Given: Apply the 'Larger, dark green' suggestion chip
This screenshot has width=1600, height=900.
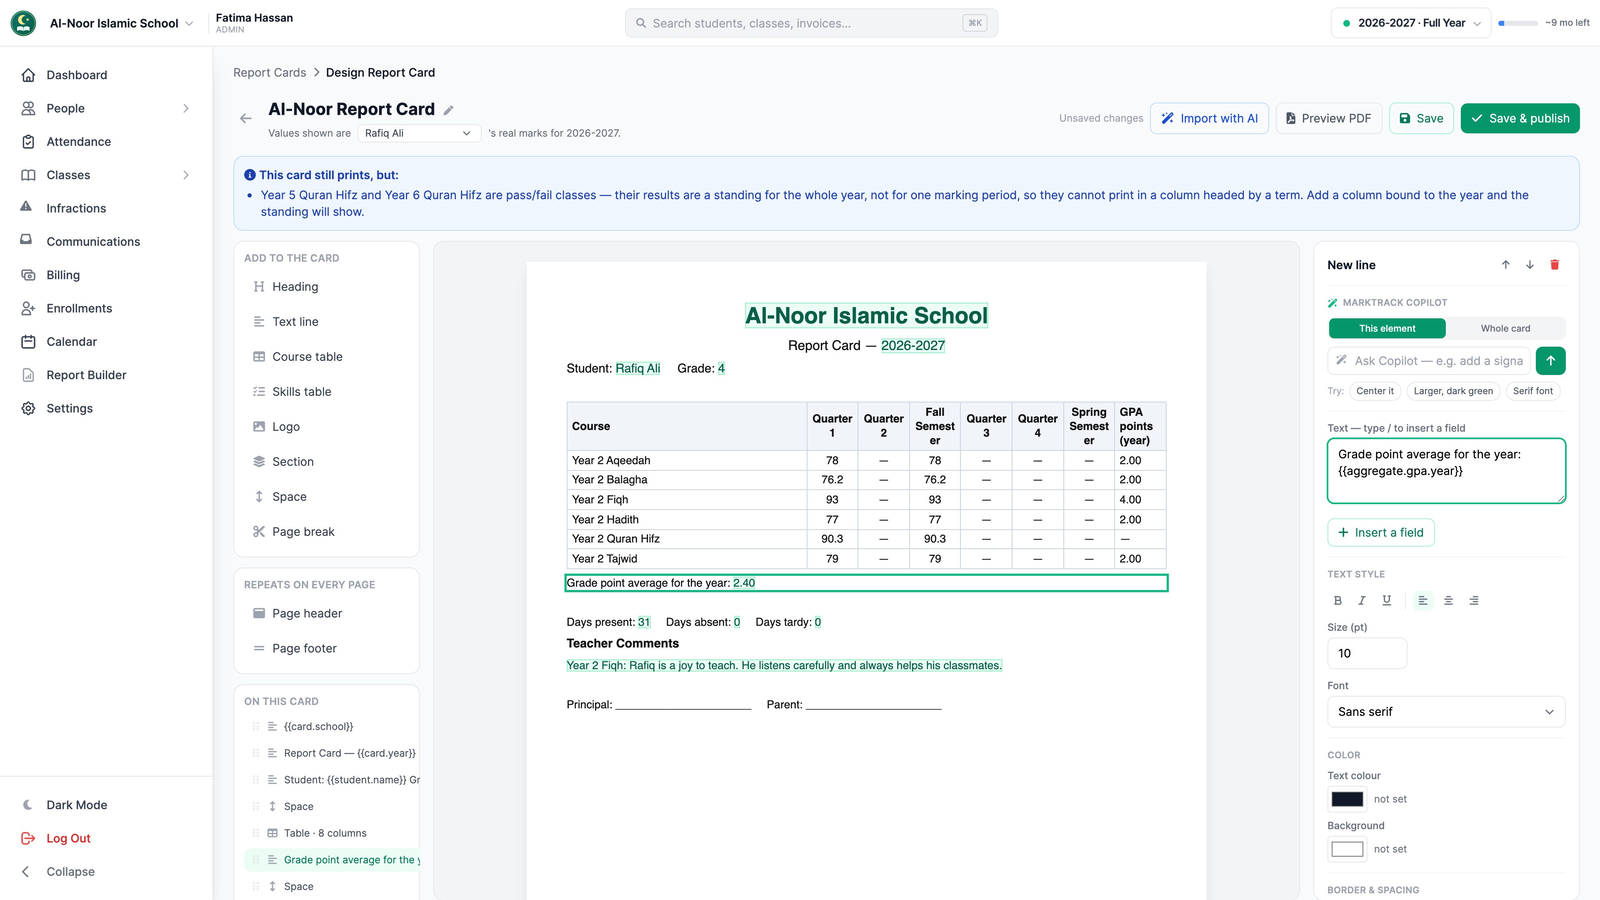Looking at the screenshot, I should tap(1452, 392).
